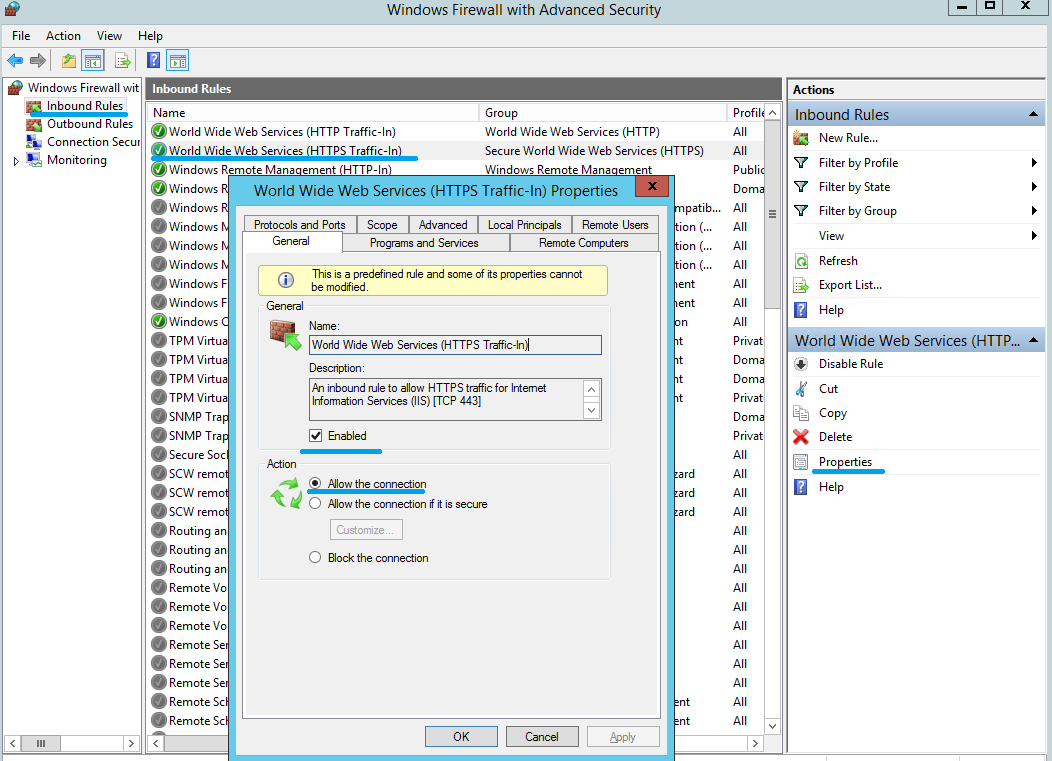1052x761 pixels.
Task: Open the View submenu arrow in Actions
Action: (x=1034, y=236)
